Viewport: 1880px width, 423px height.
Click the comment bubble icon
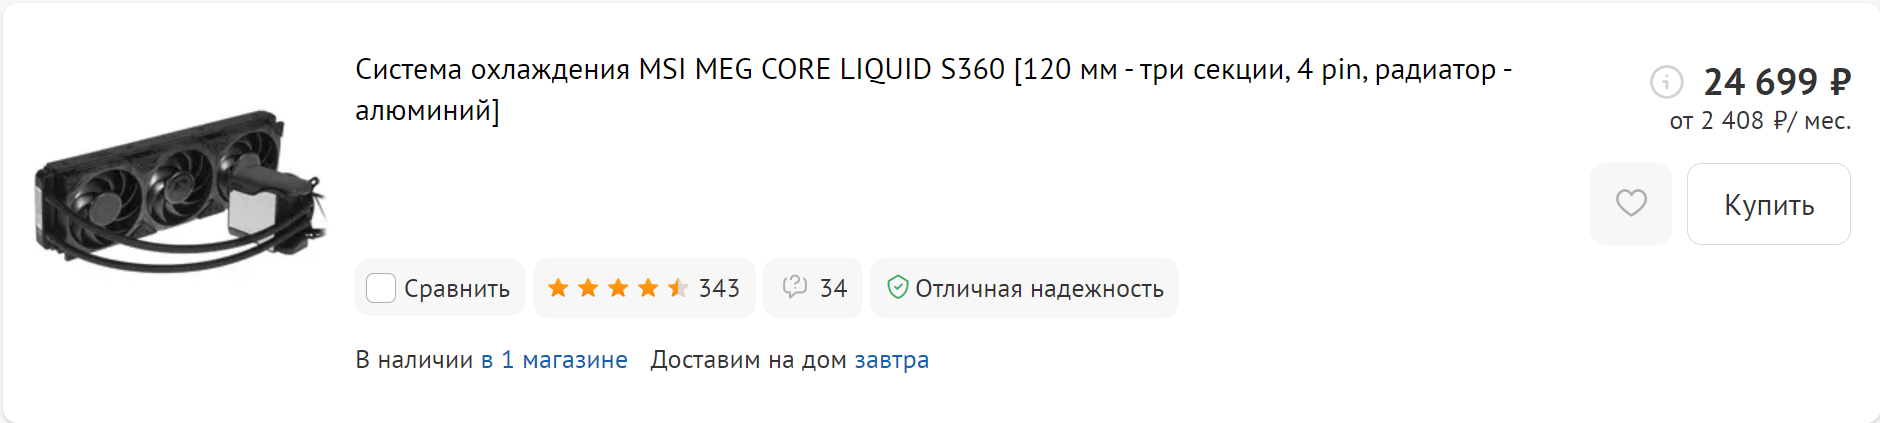tap(795, 288)
